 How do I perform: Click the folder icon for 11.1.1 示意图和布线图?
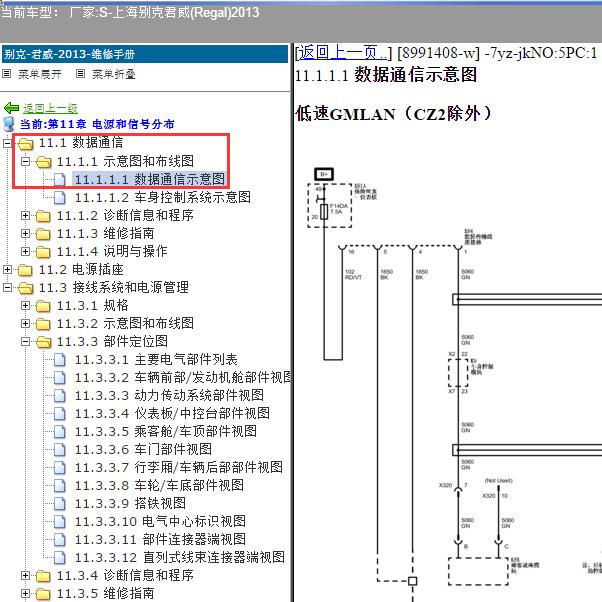coord(43,162)
